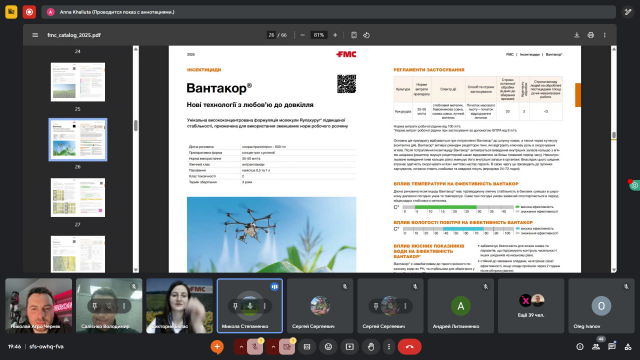Viewport: 640px width, 360px height.
Task: Click the orange Gemini plus button
Action: click(x=217, y=347)
